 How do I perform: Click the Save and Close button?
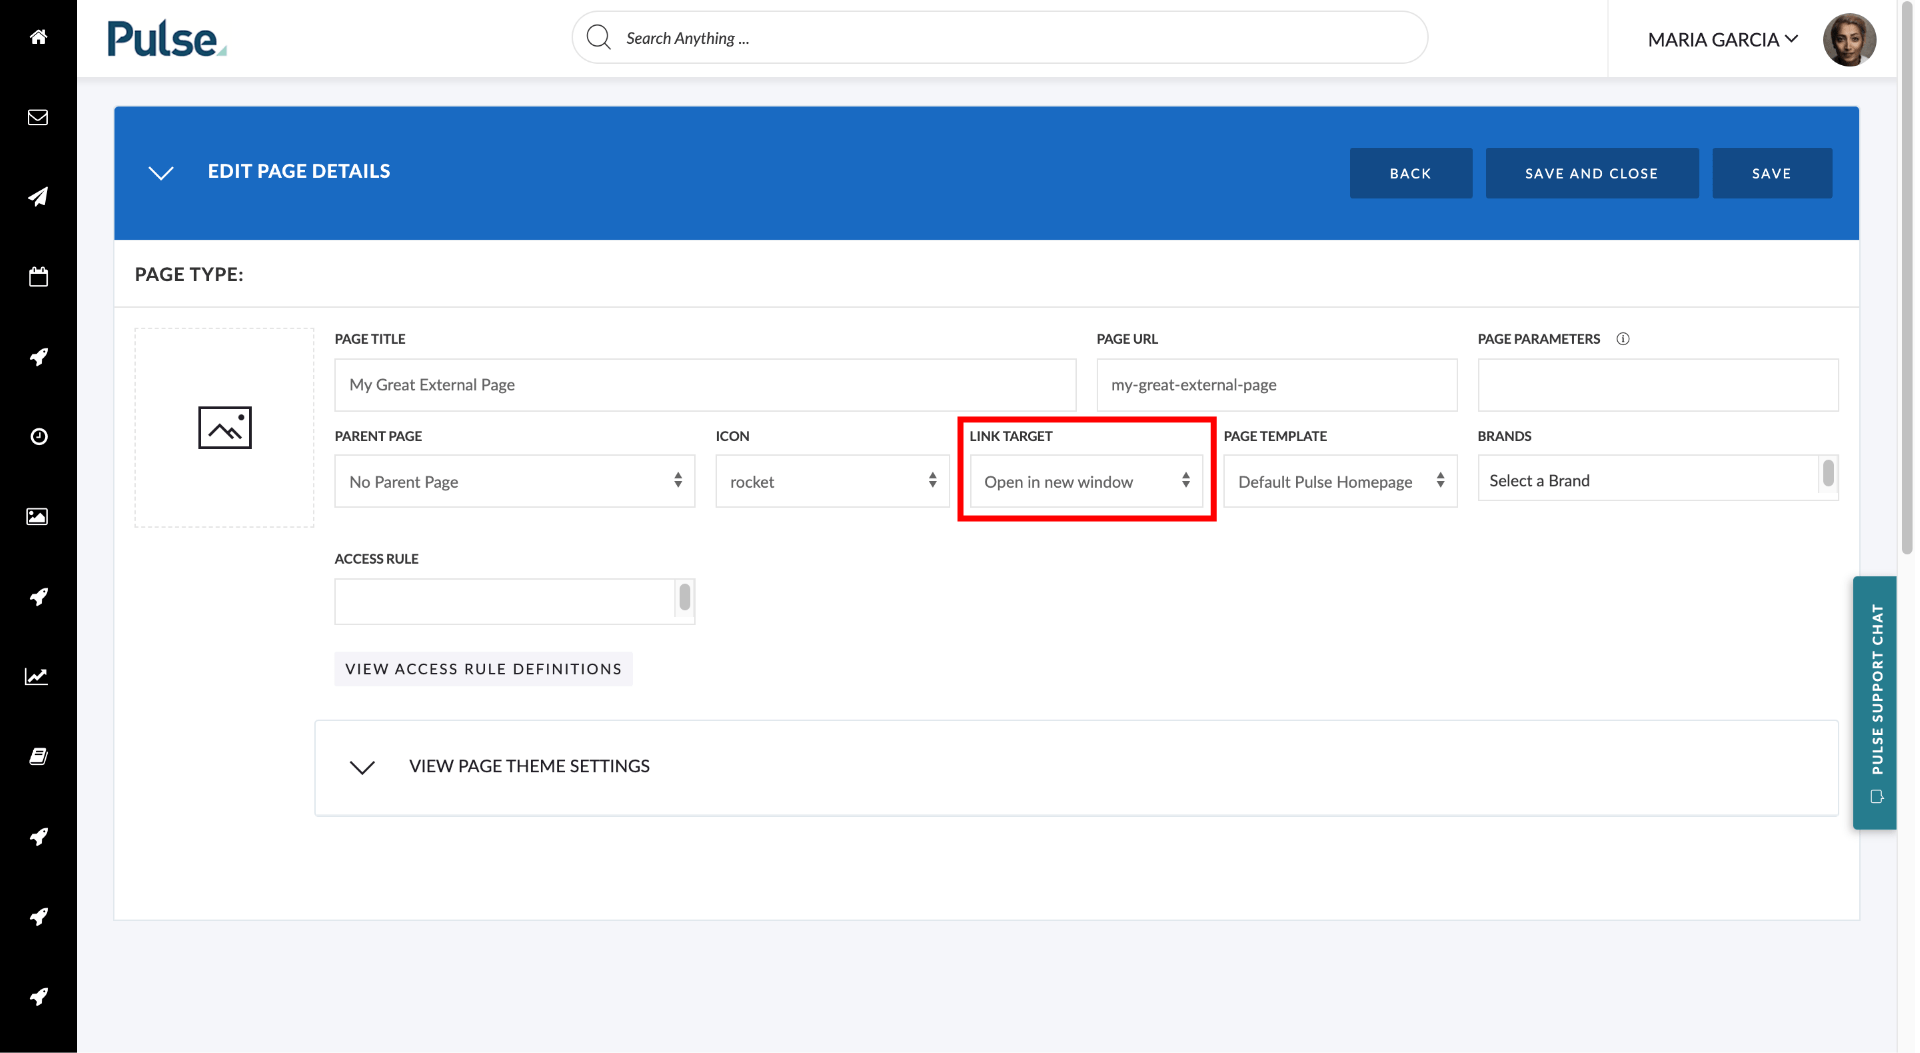pyautogui.click(x=1591, y=173)
